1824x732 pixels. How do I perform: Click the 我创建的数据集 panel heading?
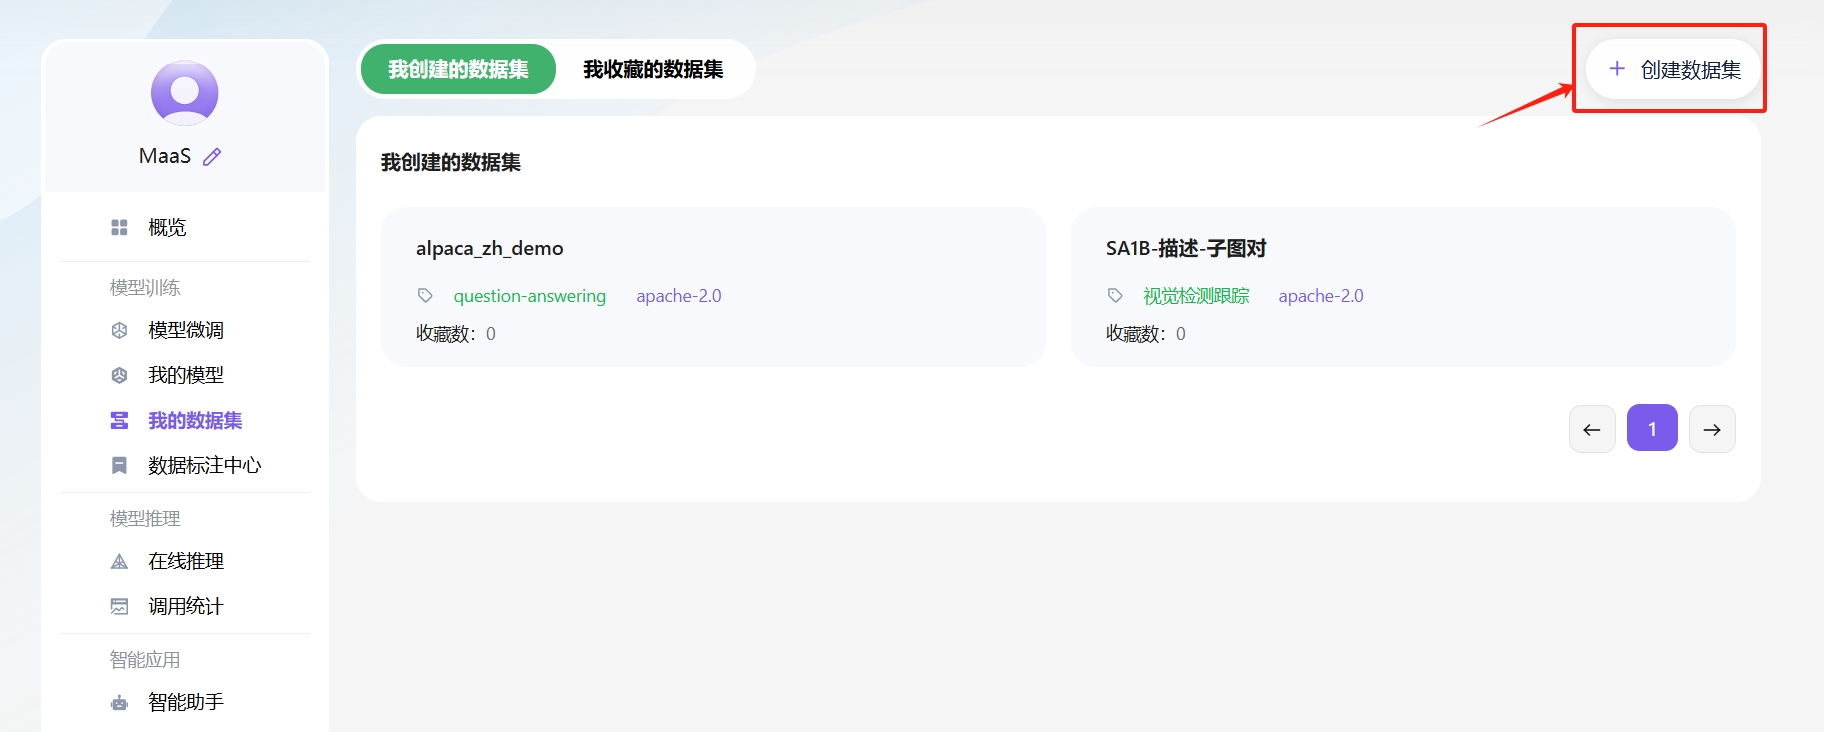click(x=451, y=162)
